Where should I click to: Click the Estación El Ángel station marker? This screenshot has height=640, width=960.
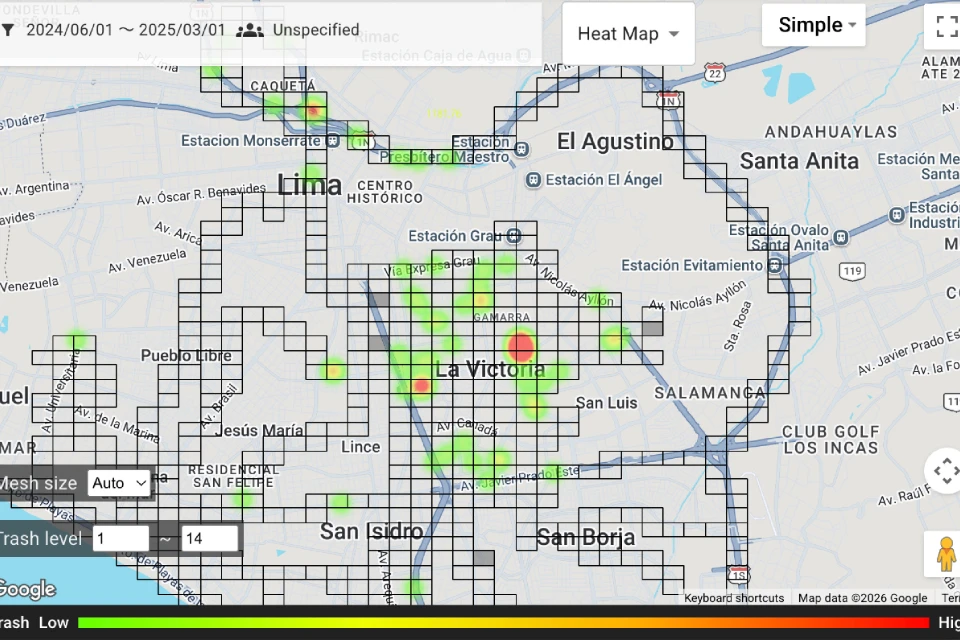[x=533, y=180]
